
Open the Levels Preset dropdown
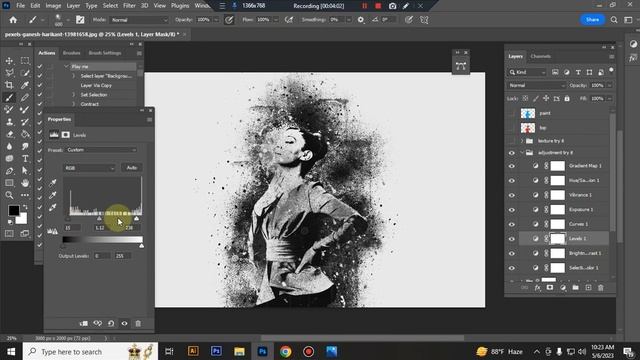click(x=101, y=150)
